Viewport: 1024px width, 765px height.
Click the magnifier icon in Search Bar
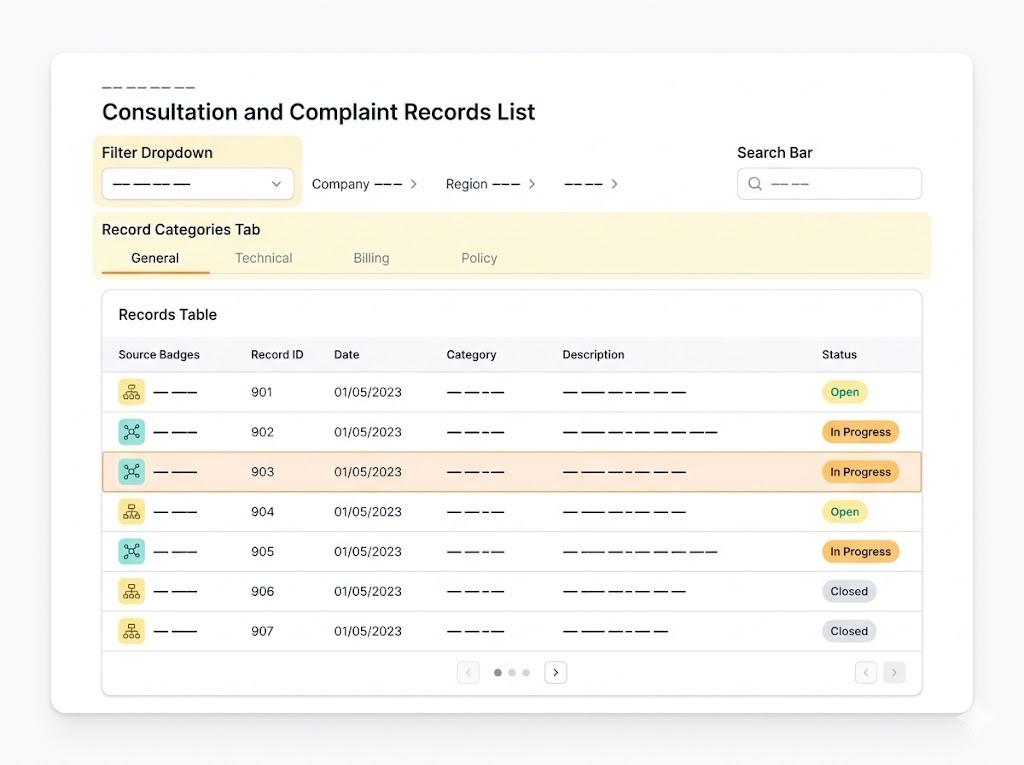click(755, 184)
